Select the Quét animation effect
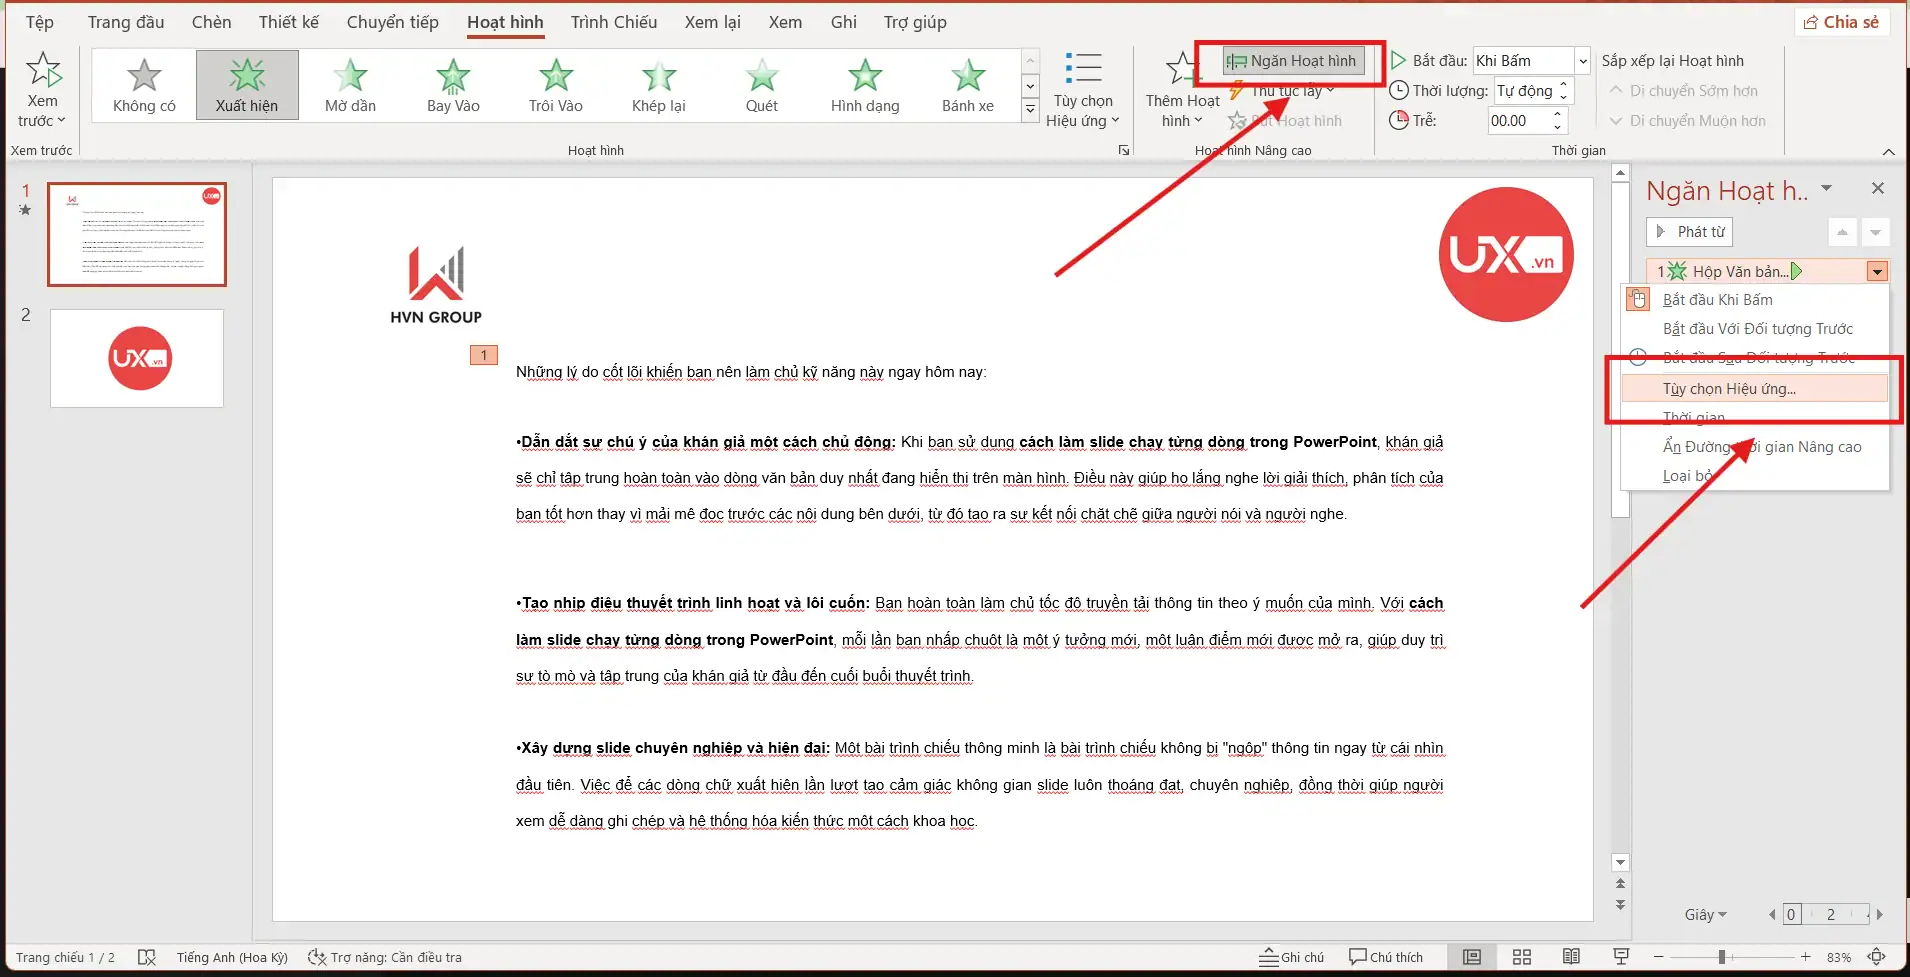The height and width of the screenshot is (977, 1910). [761, 85]
